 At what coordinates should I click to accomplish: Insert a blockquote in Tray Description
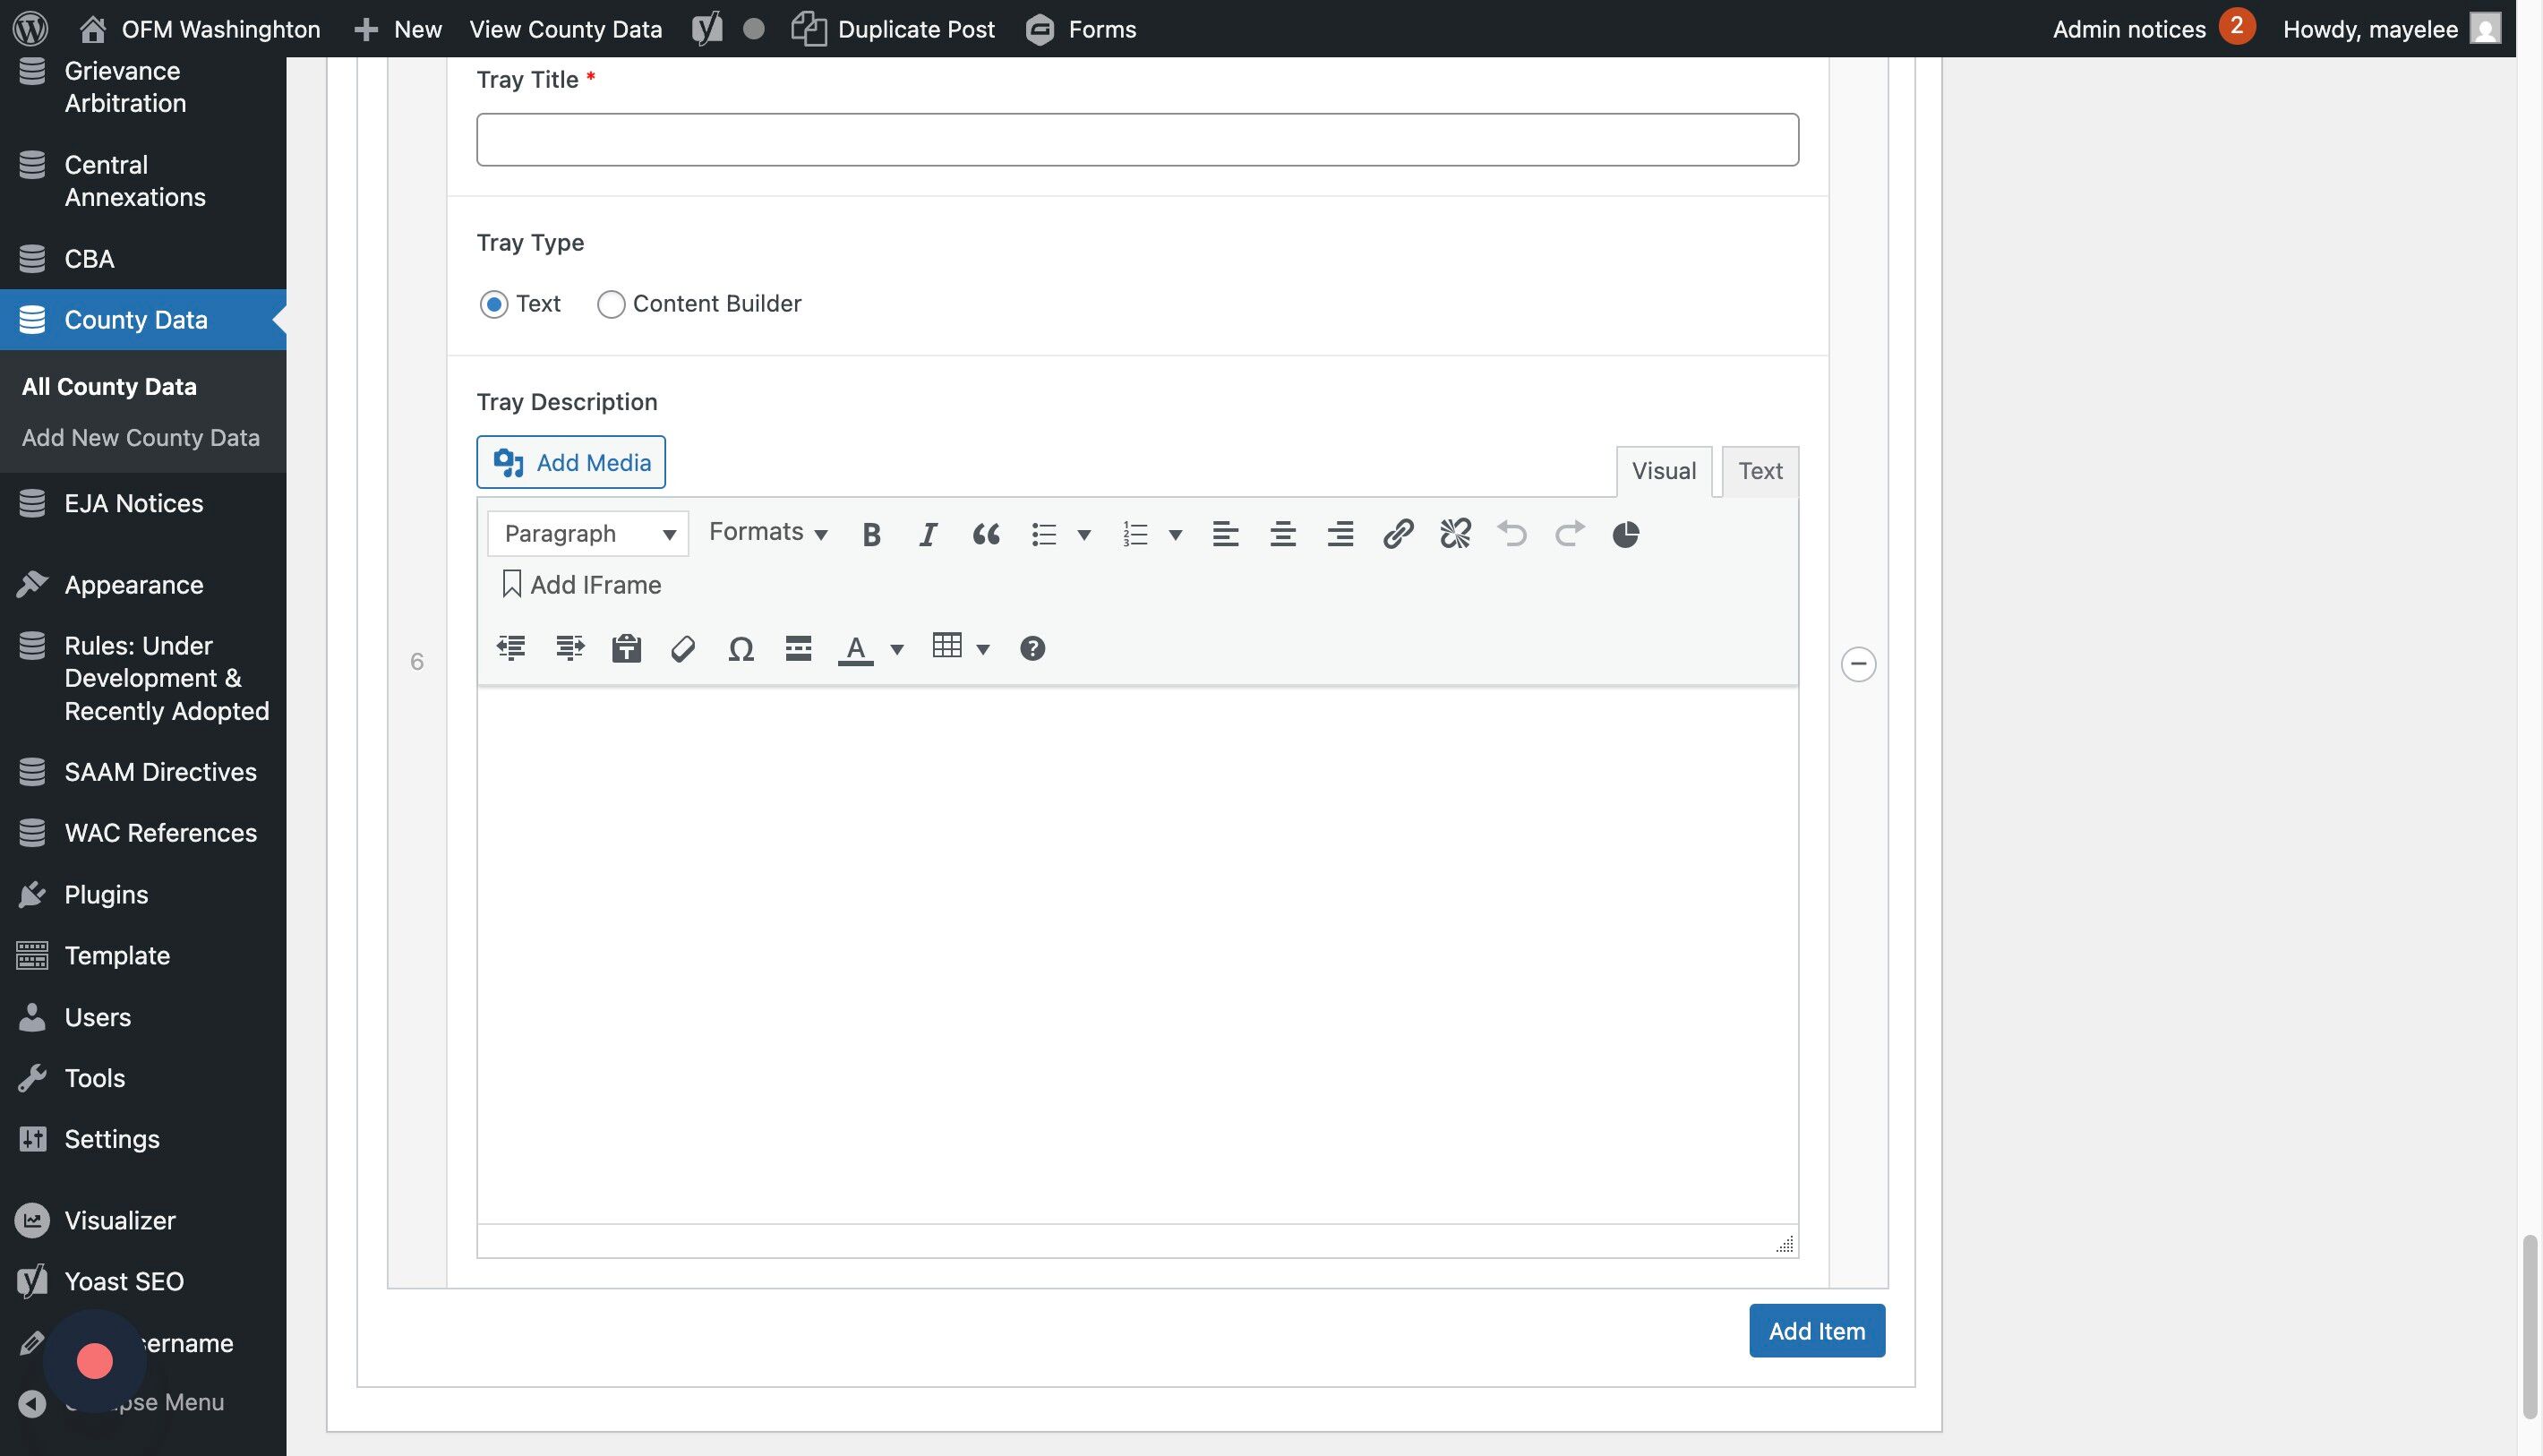986,534
